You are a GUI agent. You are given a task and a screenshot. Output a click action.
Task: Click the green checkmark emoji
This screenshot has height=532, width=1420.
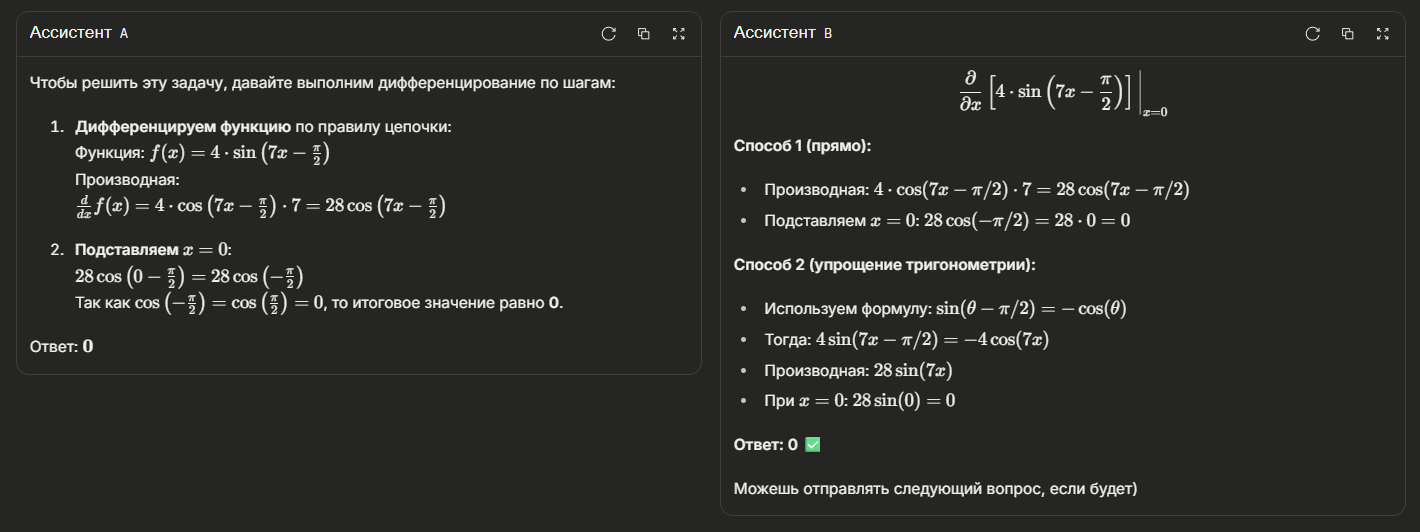[812, 444]
